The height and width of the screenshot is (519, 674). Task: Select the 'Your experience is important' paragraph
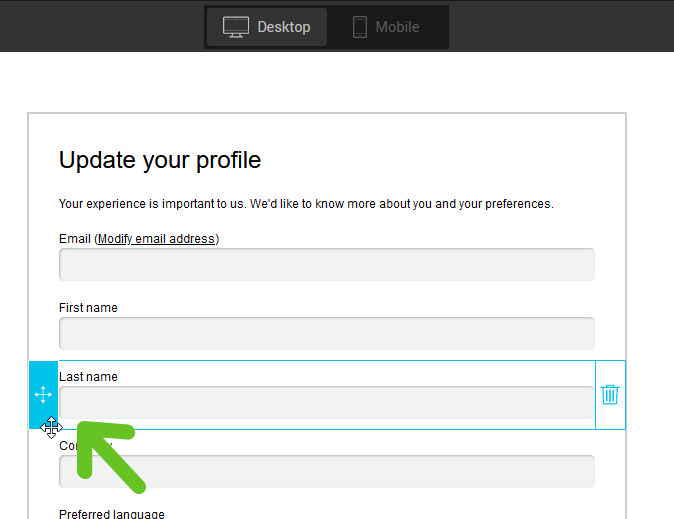click(x=306, y=204)
